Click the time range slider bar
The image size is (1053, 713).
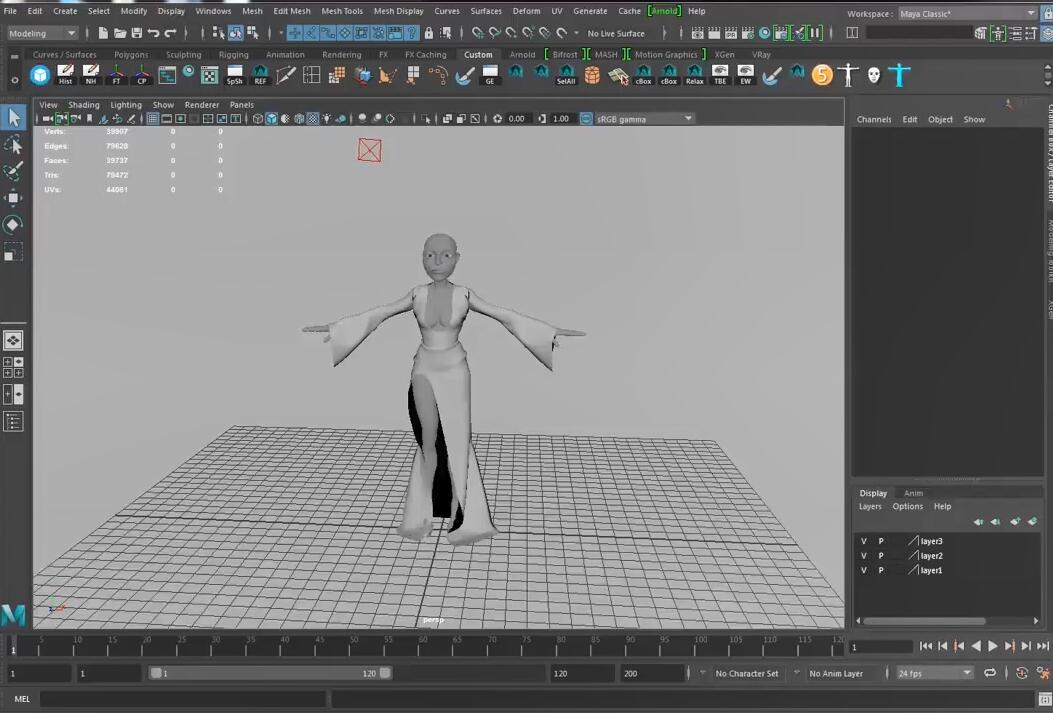[271, 673]
